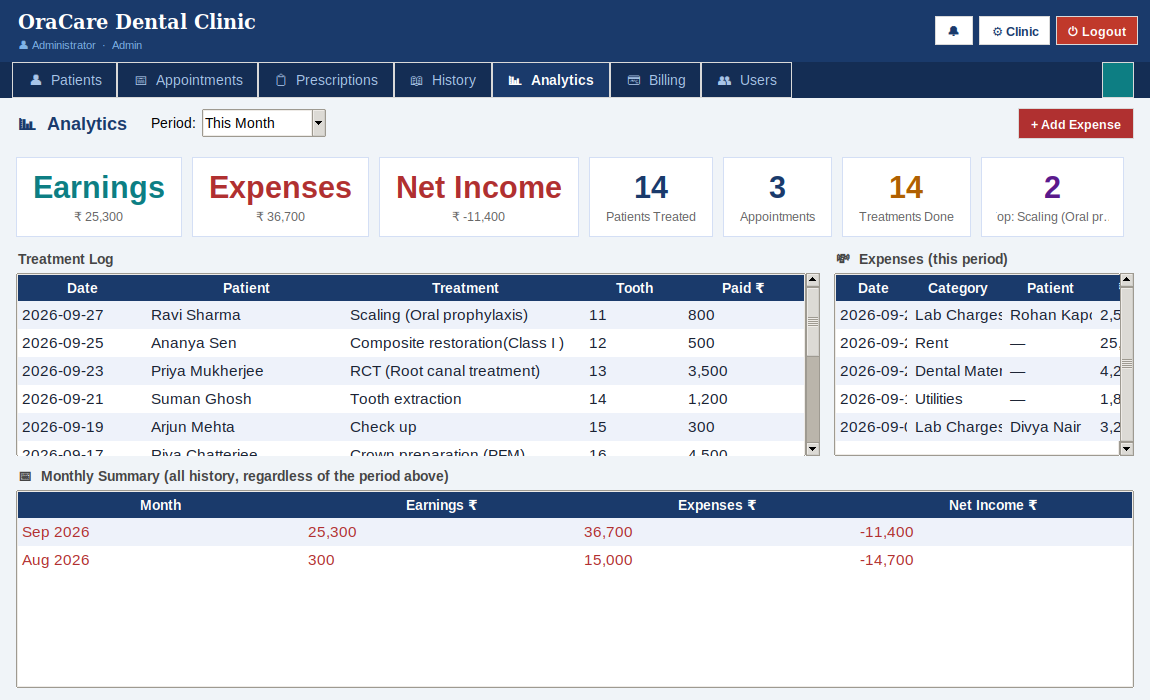Click the Paid ₹ column header
This screenshot has height=700, width=1150.
[743, 288]
